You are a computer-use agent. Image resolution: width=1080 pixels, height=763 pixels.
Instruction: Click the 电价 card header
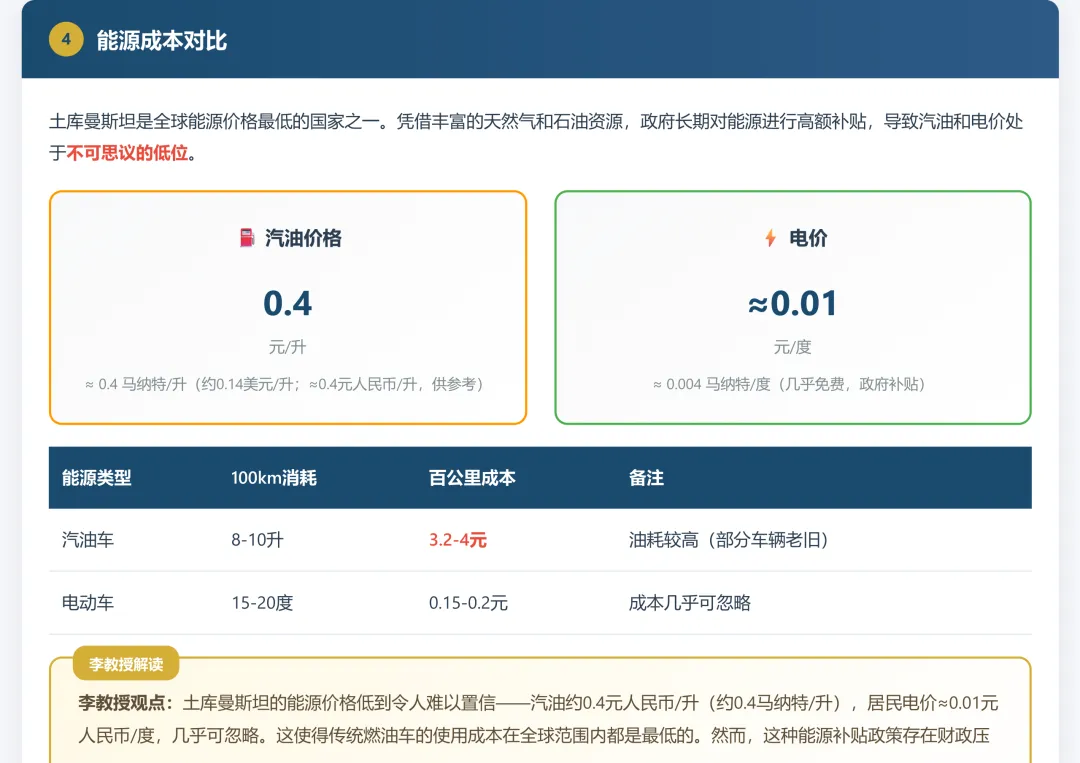(x=793, y=238)
